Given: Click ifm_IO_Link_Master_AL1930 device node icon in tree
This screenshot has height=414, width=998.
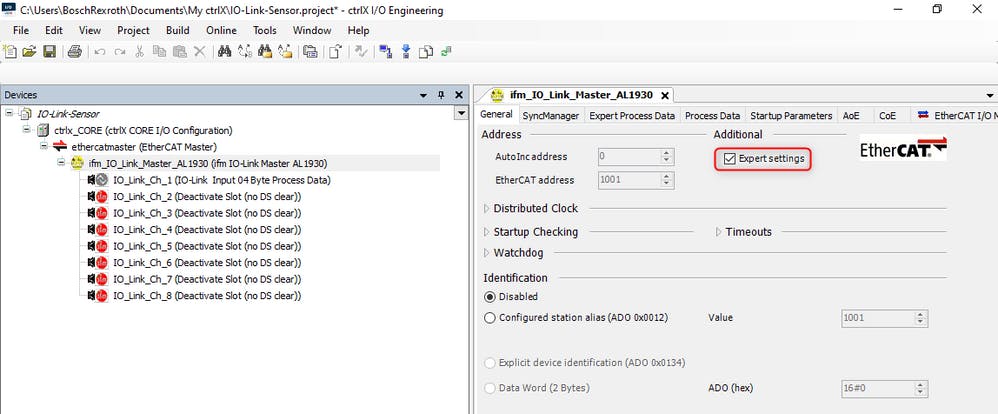Looking at the screenshot, I should (77, 164).
